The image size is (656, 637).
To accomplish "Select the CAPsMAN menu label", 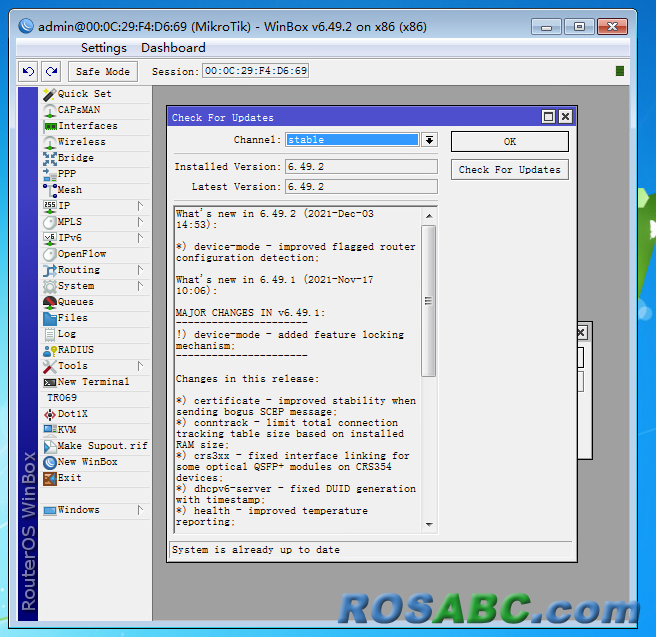I will coord(79,110).
